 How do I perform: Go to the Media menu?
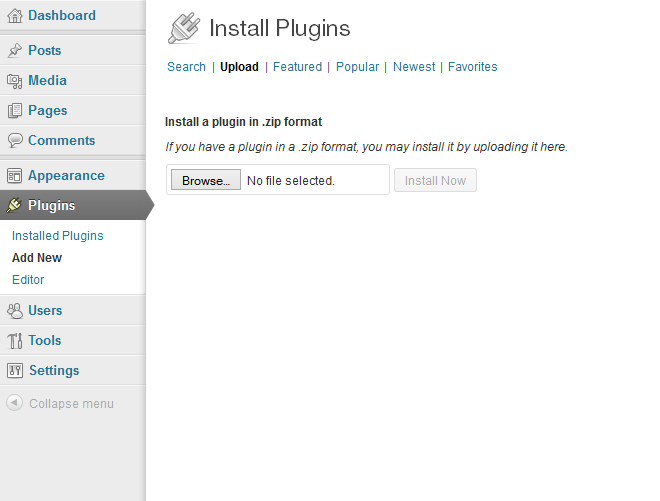(48, 80)
